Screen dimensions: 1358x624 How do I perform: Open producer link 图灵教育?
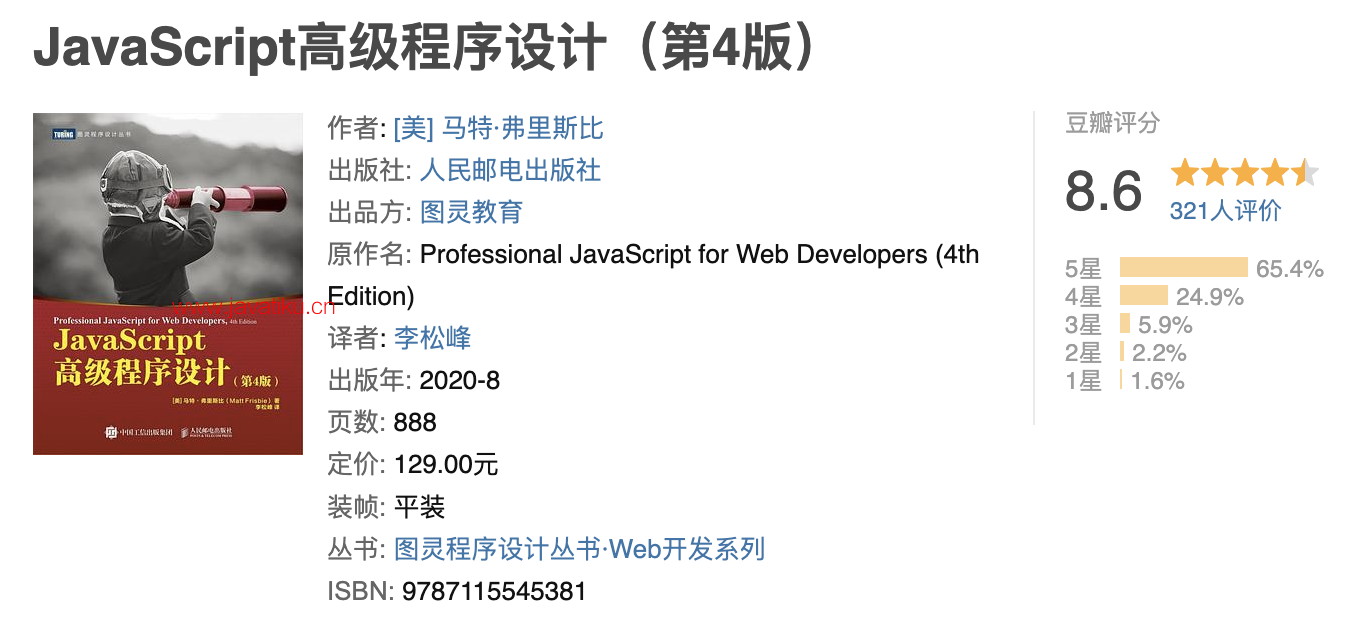tap(471, 213)
